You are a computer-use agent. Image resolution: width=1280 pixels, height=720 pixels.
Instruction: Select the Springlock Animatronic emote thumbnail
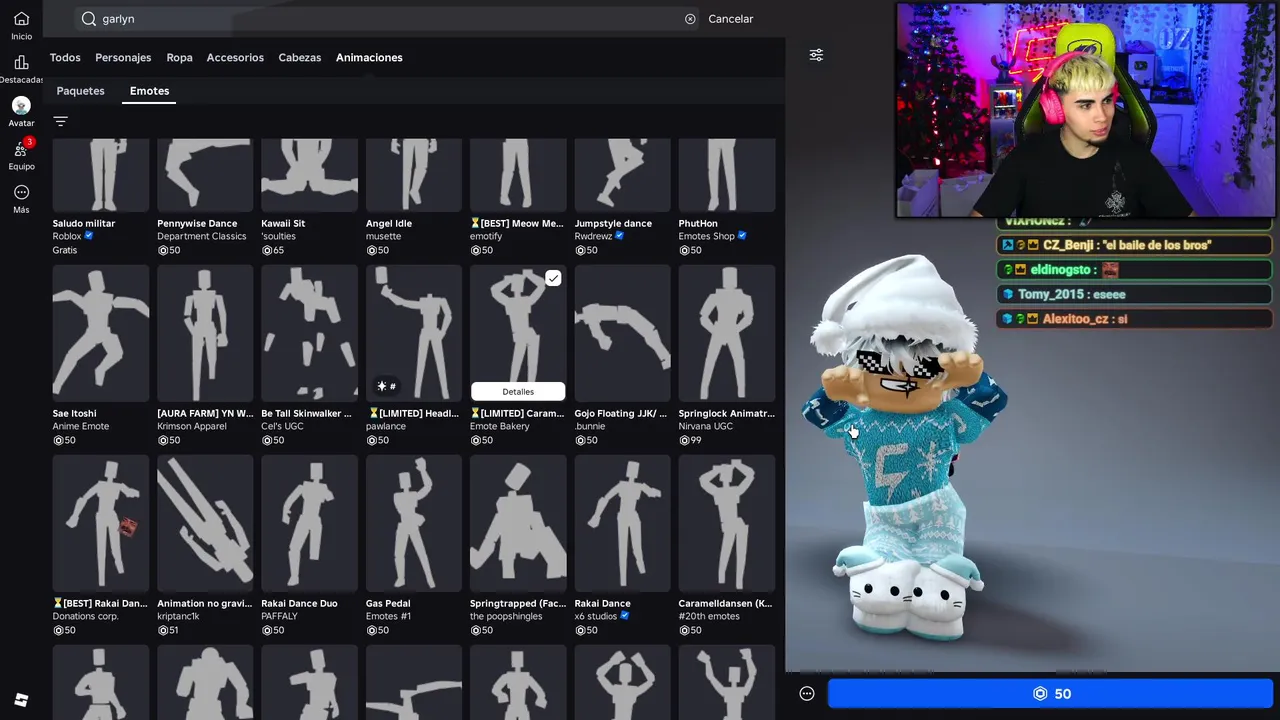(x=727, y=333)
